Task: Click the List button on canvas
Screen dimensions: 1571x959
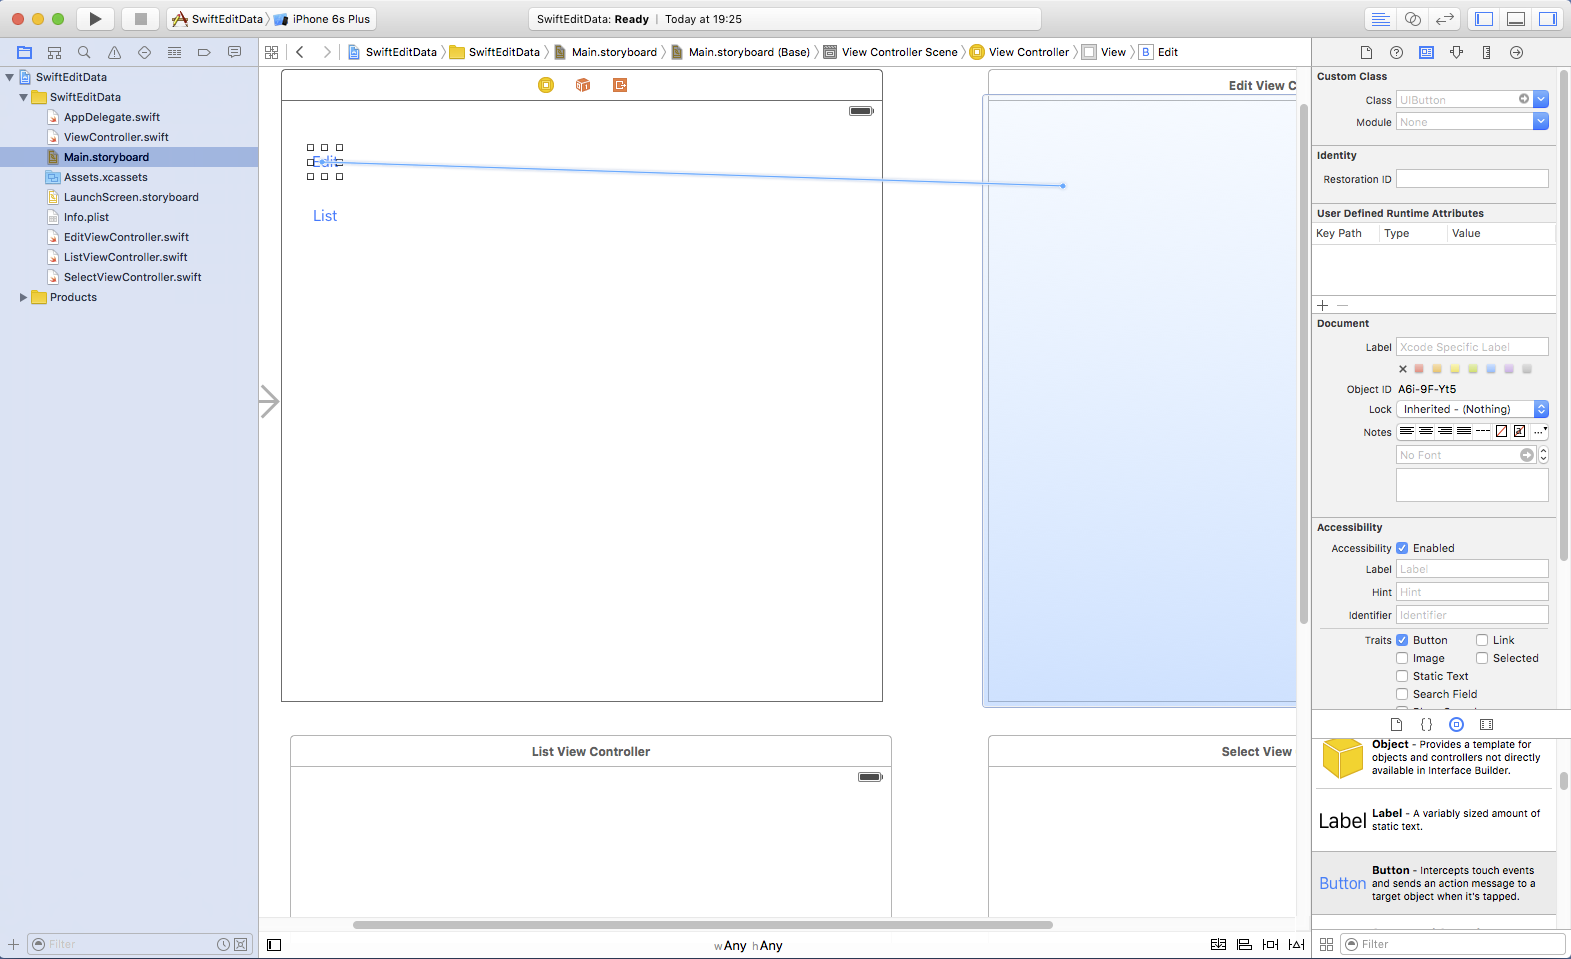Action: (x=325, y=216)
